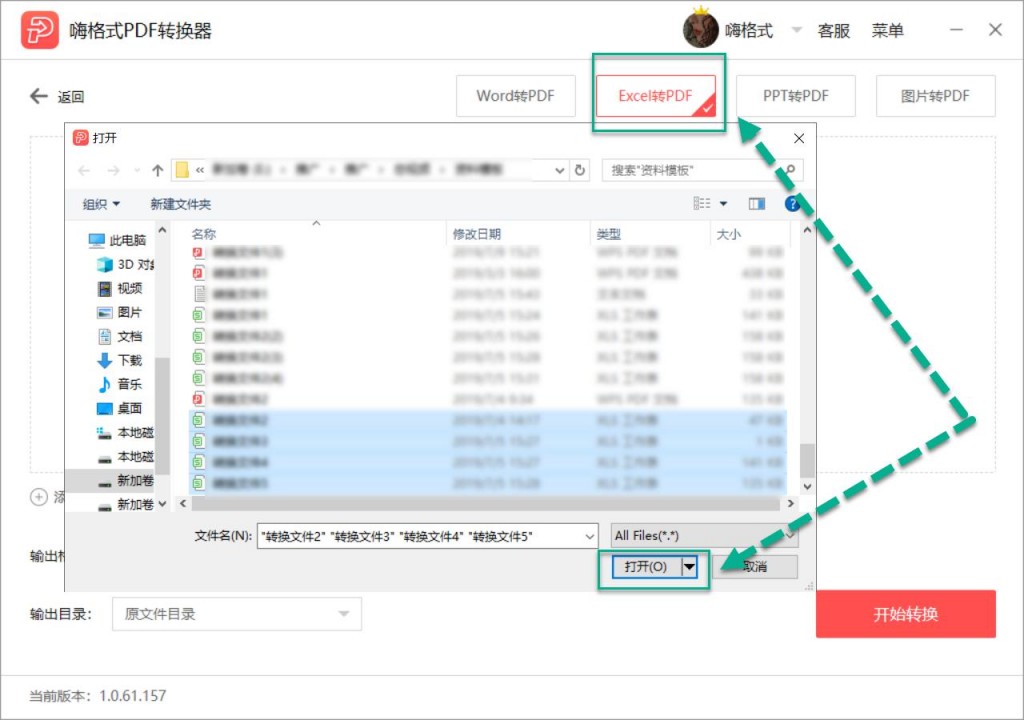Sort files by 大小 column
The height and width of the screenshot is (720, 1024).
coord(729,234)
